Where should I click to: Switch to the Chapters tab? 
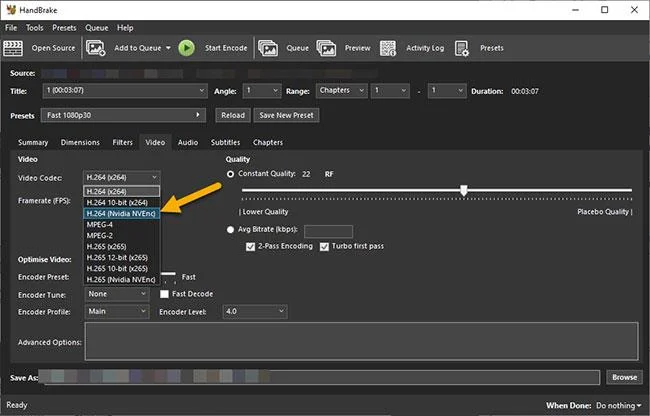(x=268, y=143)
